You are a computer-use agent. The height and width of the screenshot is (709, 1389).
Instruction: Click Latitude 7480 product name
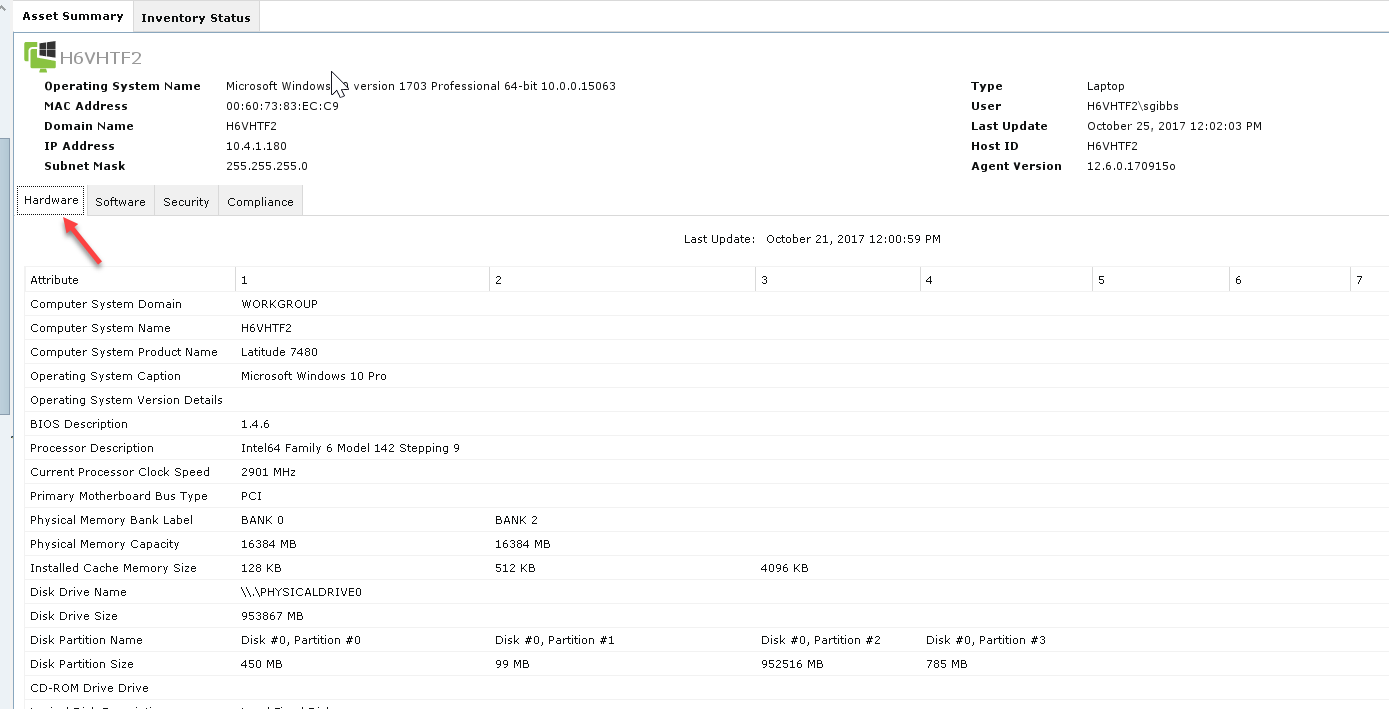[x=279, y=352]
